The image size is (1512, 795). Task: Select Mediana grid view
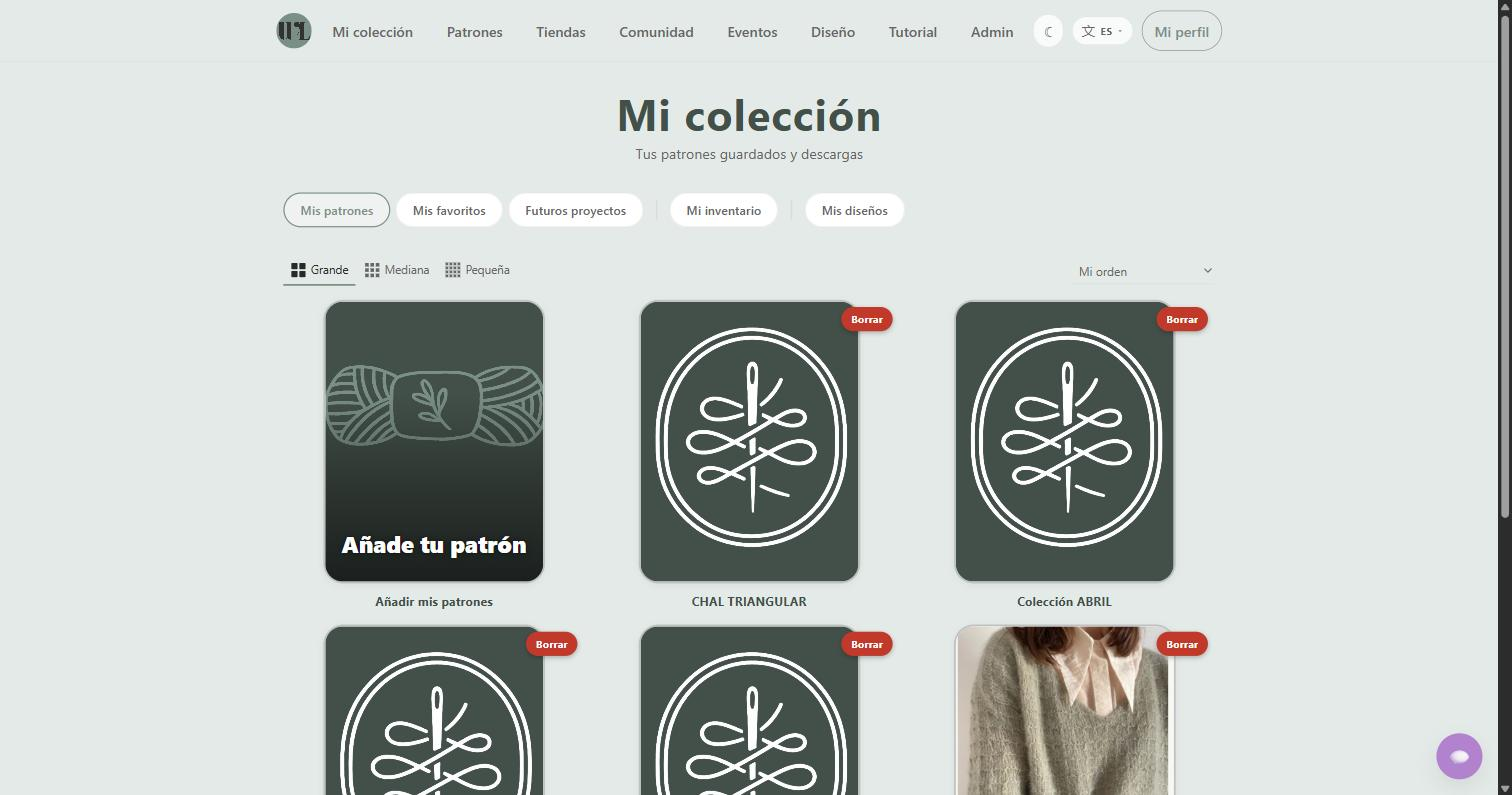click(397, 270)
